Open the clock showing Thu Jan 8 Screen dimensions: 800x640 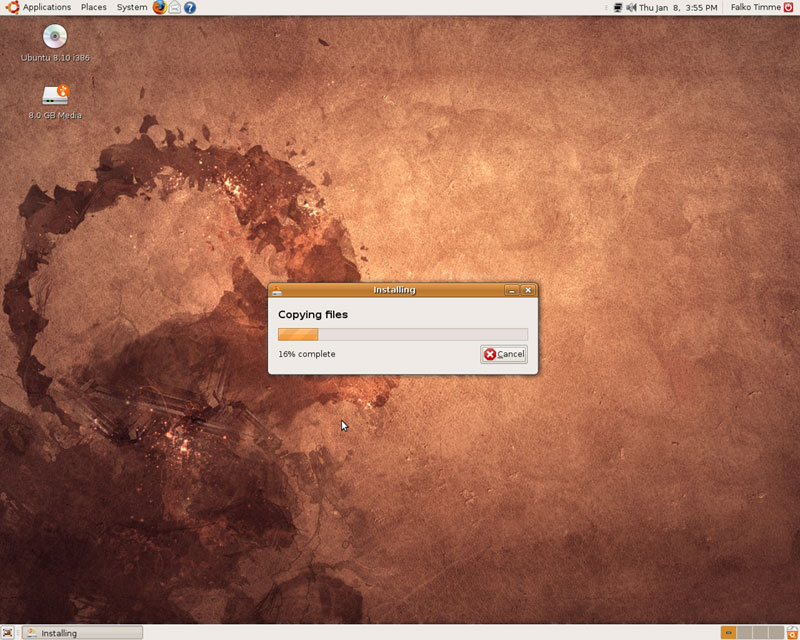[x=678, y=7]
